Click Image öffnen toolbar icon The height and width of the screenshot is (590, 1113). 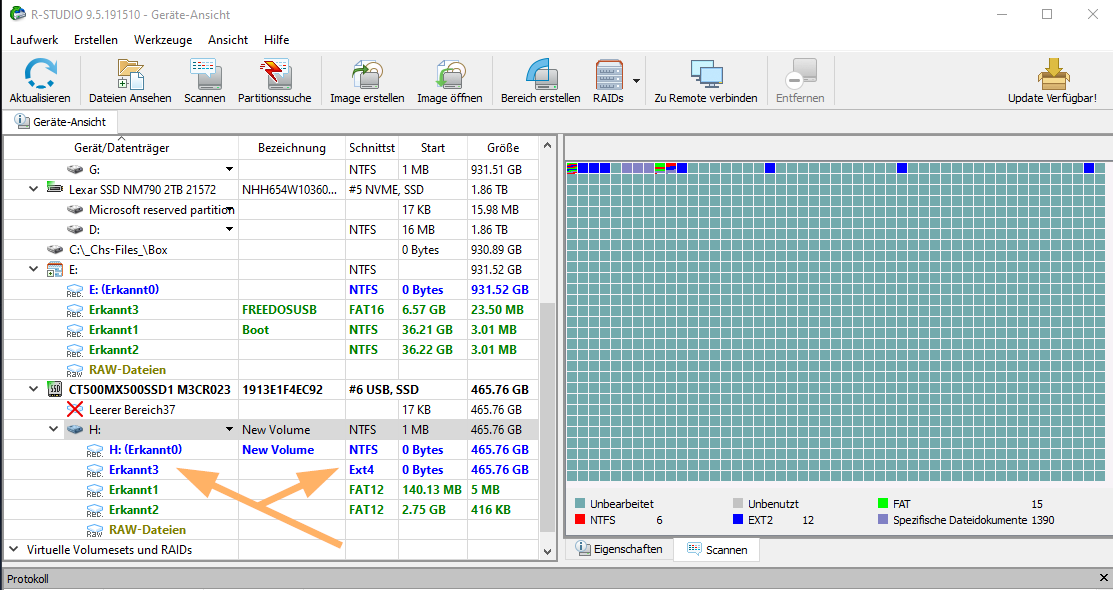(x=450, y=75)
